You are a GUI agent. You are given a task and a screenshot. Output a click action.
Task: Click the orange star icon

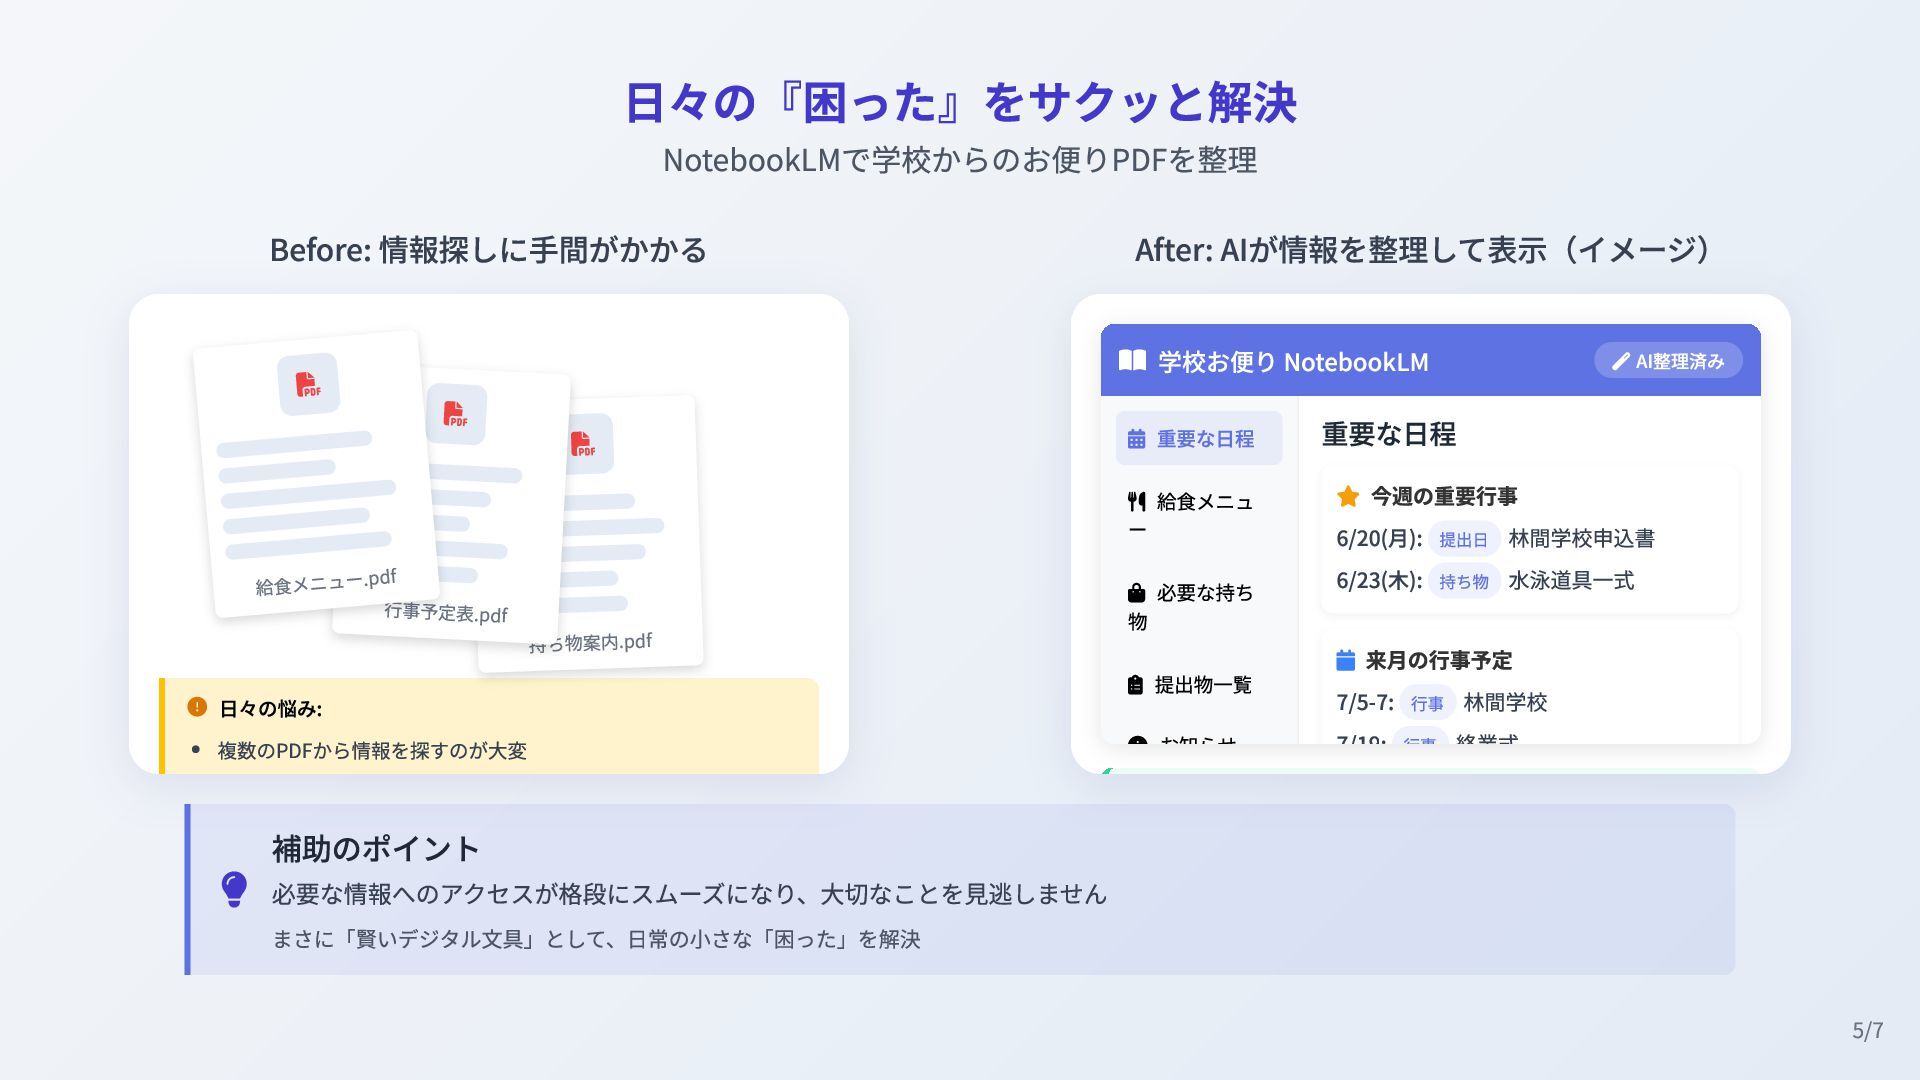coord(1347,496)
